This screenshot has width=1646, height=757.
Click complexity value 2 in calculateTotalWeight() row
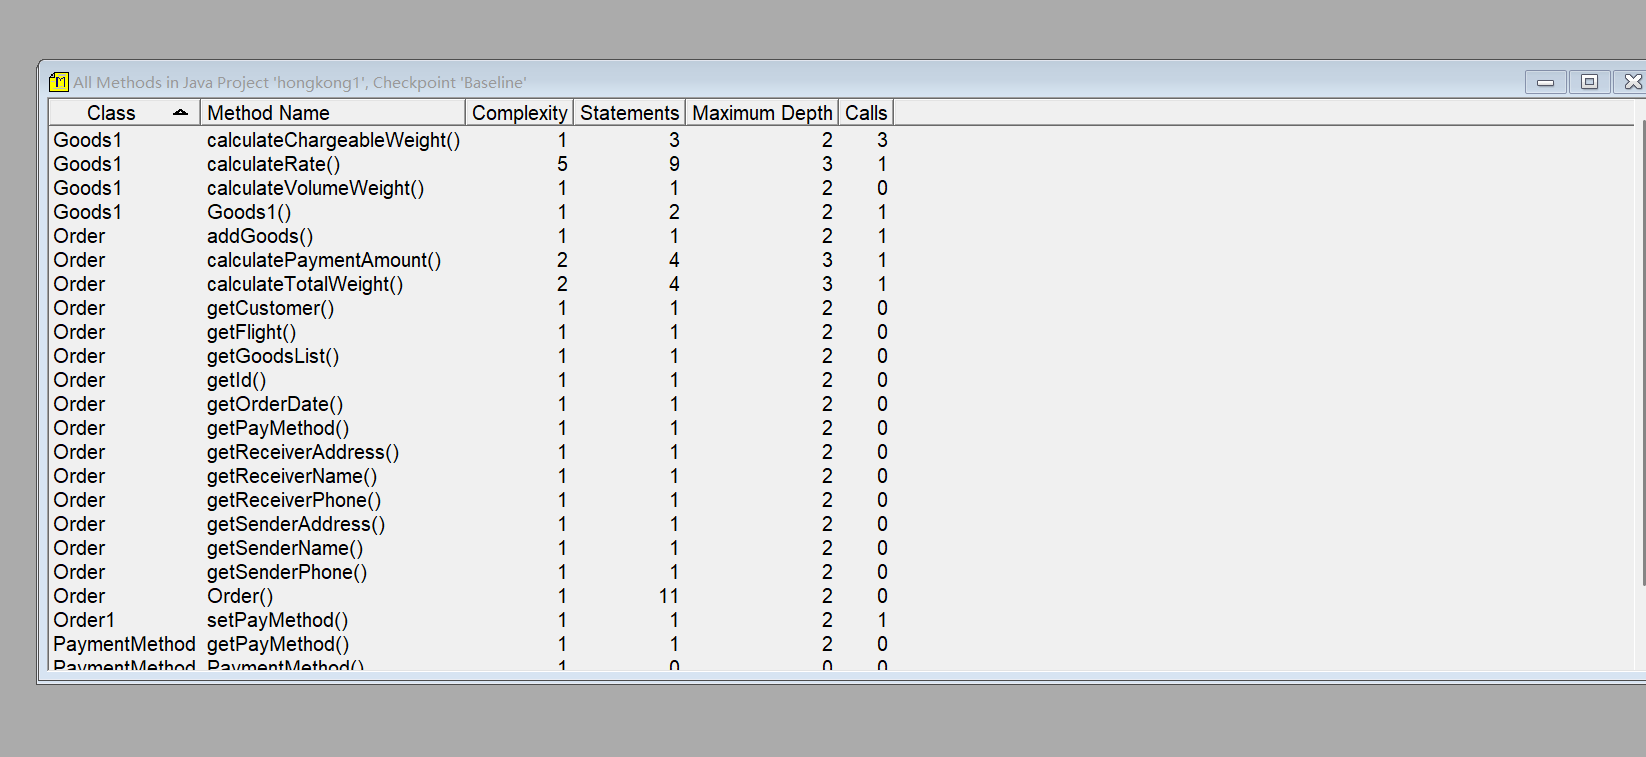tap(562, 284)
